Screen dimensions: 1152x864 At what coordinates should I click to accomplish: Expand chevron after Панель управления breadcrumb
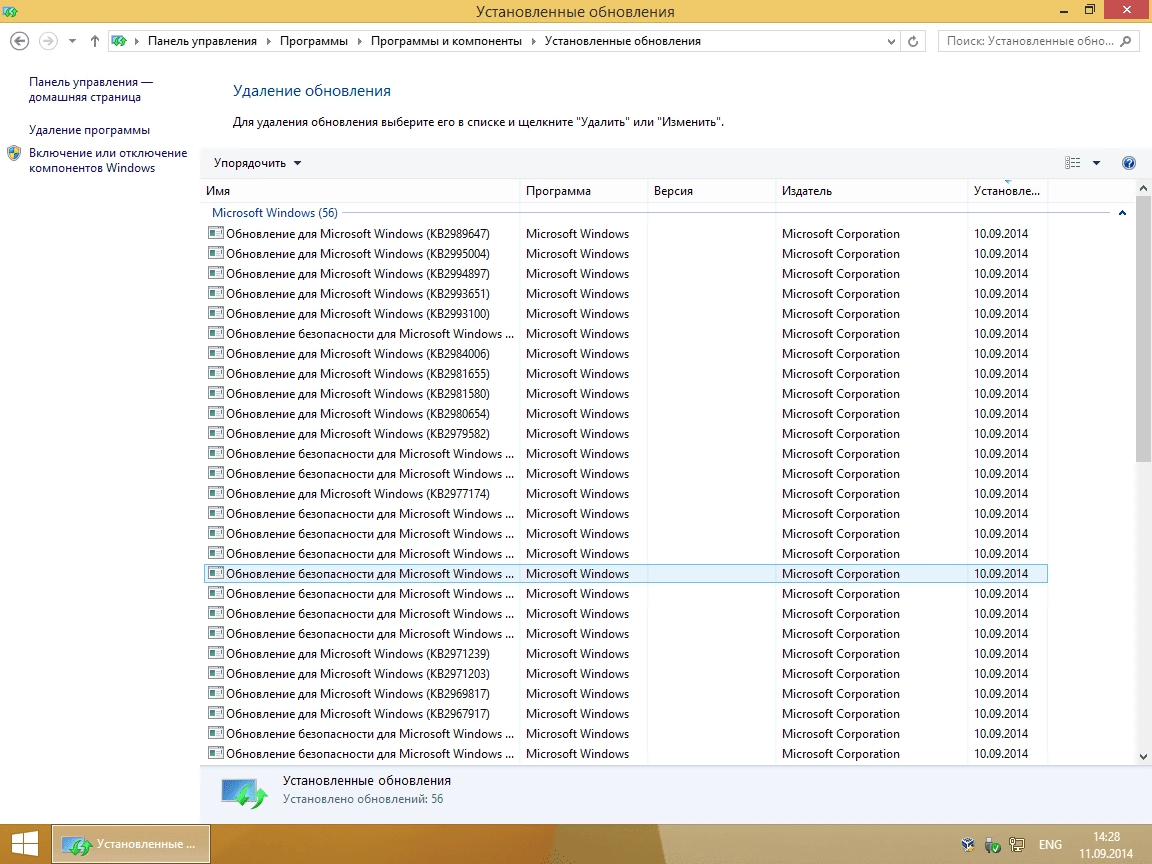tap(268, 41)
